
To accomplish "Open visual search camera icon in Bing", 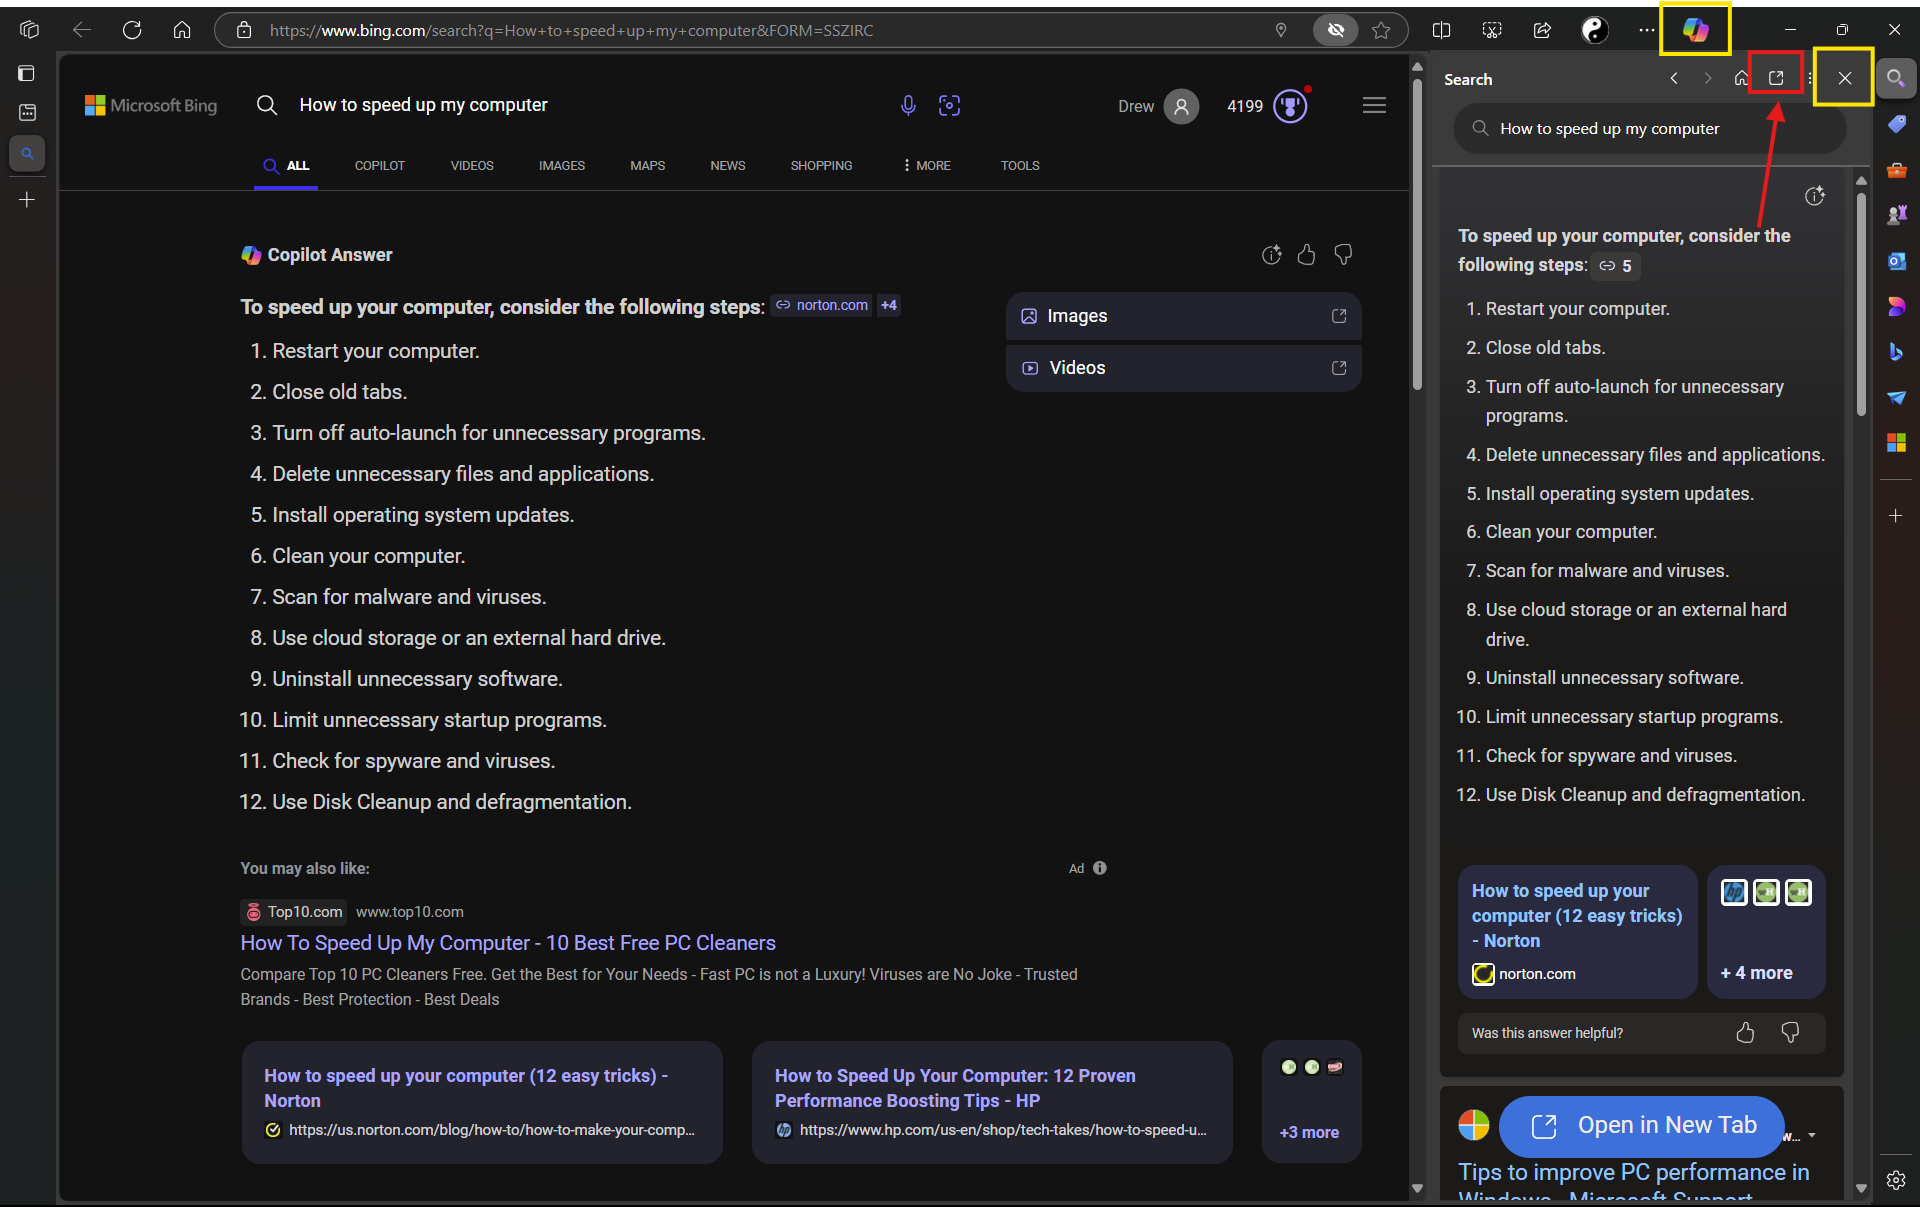I will point(949,105).
